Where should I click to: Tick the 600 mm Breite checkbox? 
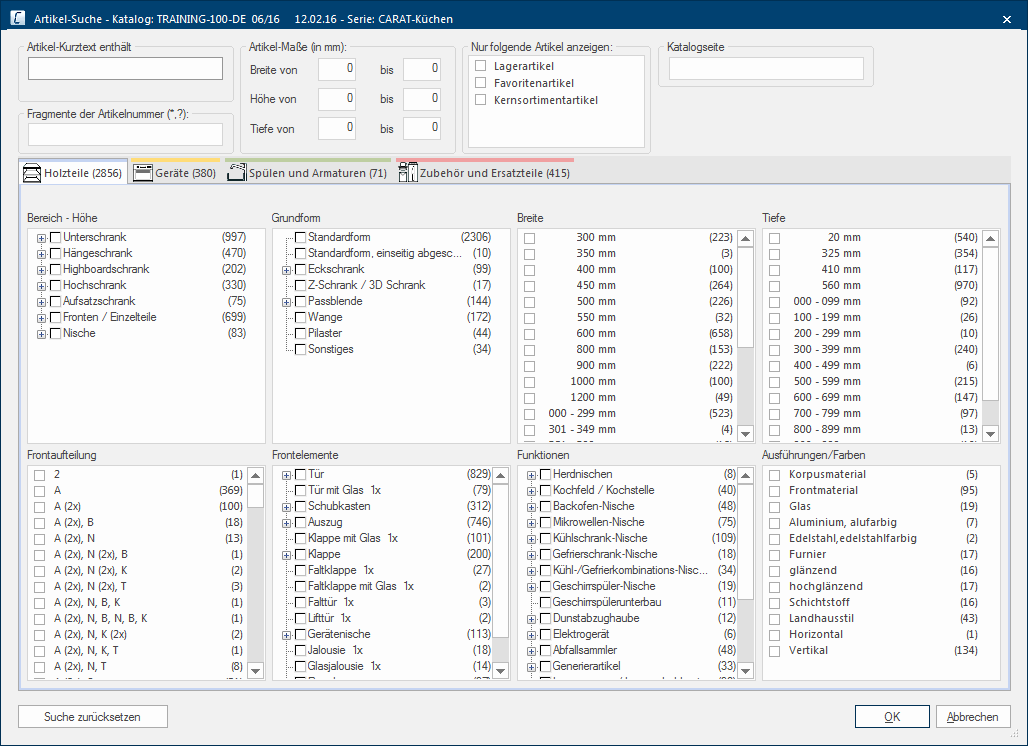(530, 334)
